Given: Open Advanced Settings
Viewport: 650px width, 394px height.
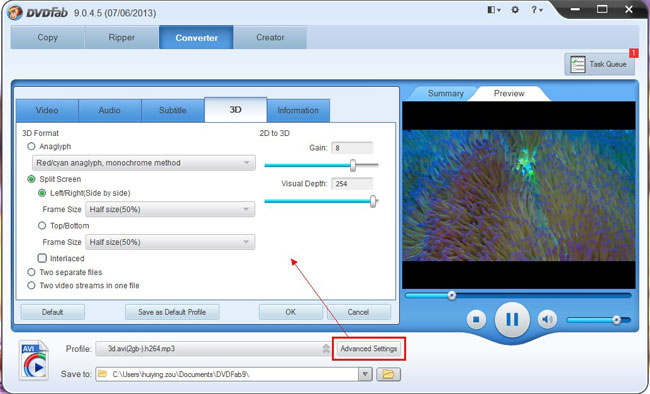Looking at the screenshot, I should click(x=369, y=349).
